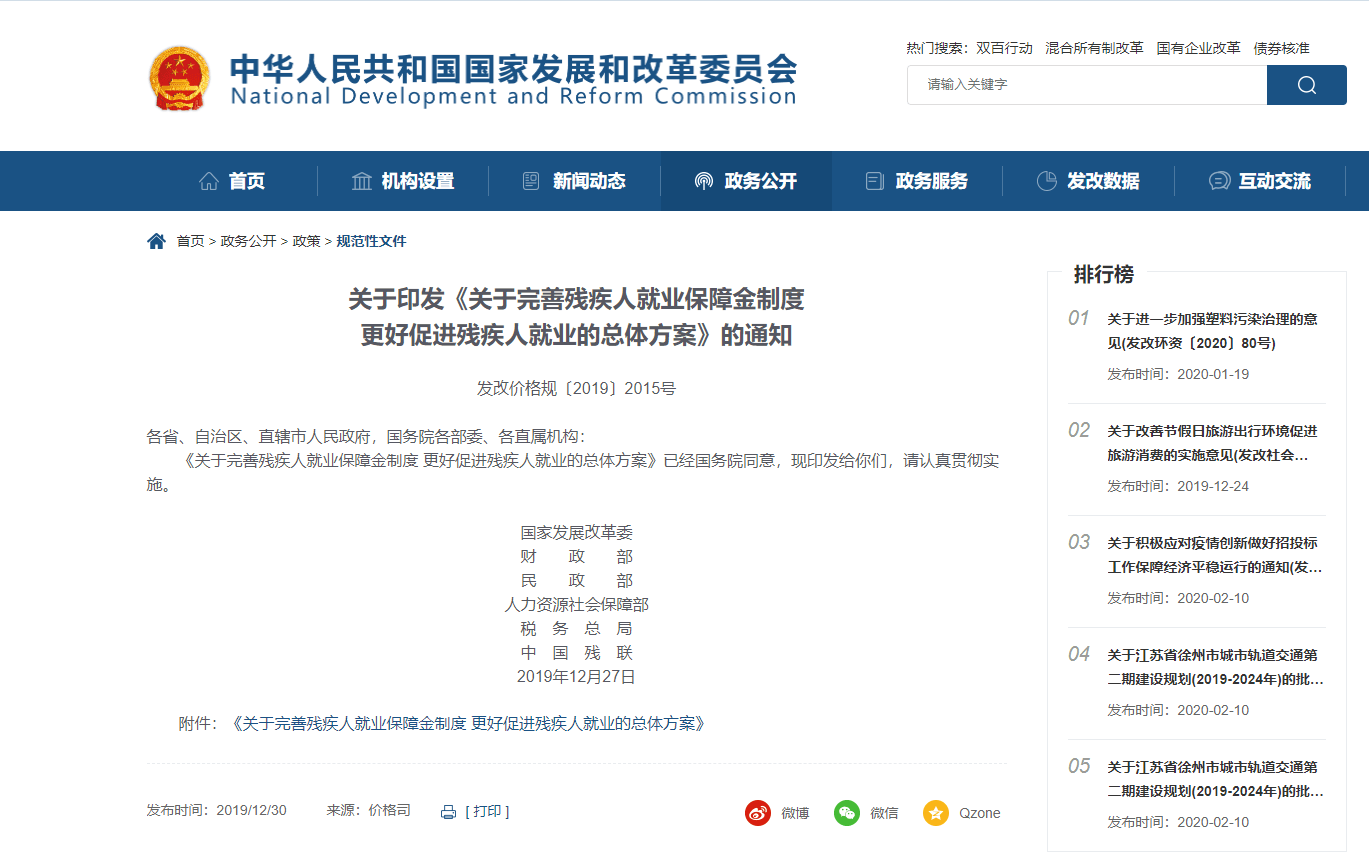Image resolution: width=1369 pixels, height=866 pixels.
Task: Click the magnifier search button
Action: (1306, 85)
